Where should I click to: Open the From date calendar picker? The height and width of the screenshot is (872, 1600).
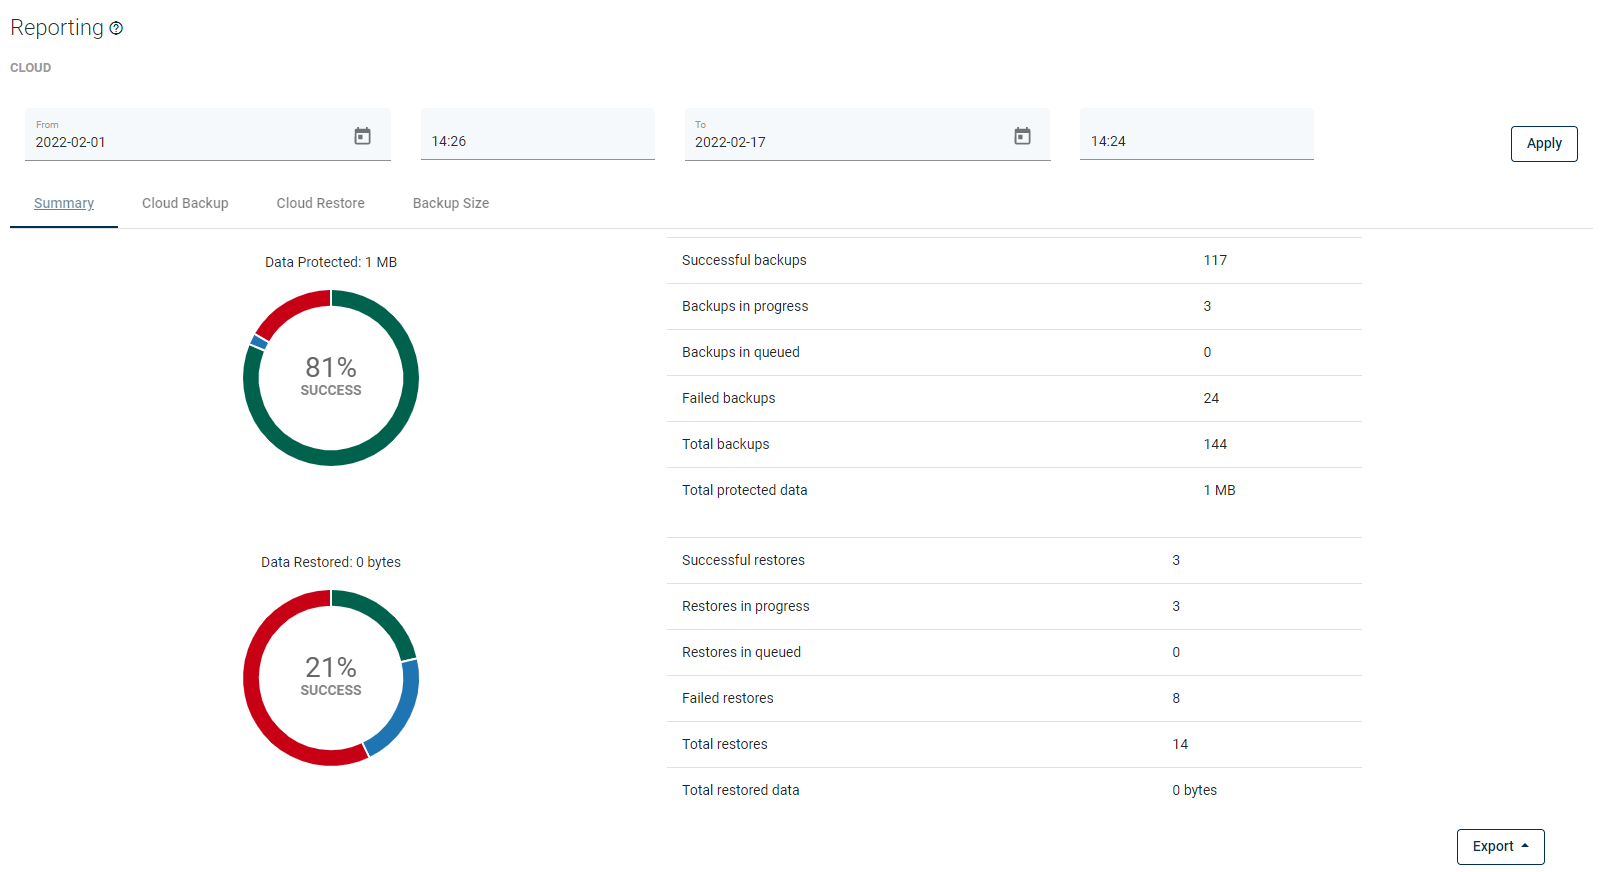coord(362,136)
